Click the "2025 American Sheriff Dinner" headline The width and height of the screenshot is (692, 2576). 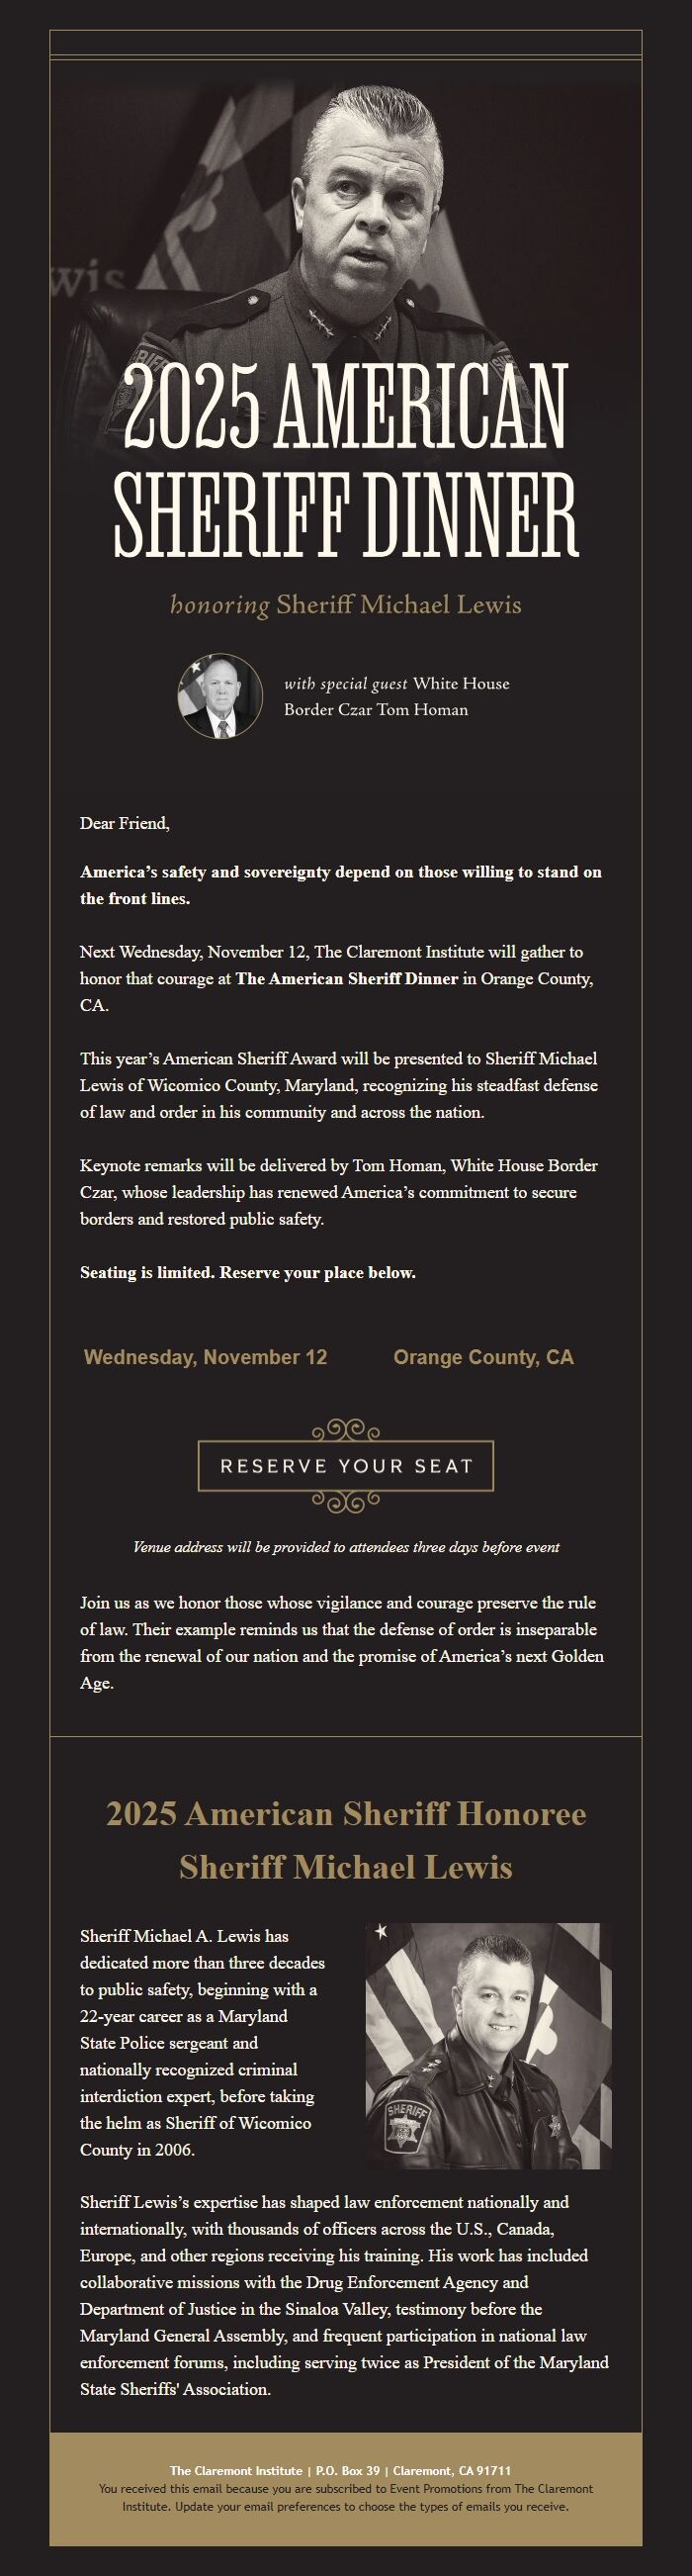(346, 460)
